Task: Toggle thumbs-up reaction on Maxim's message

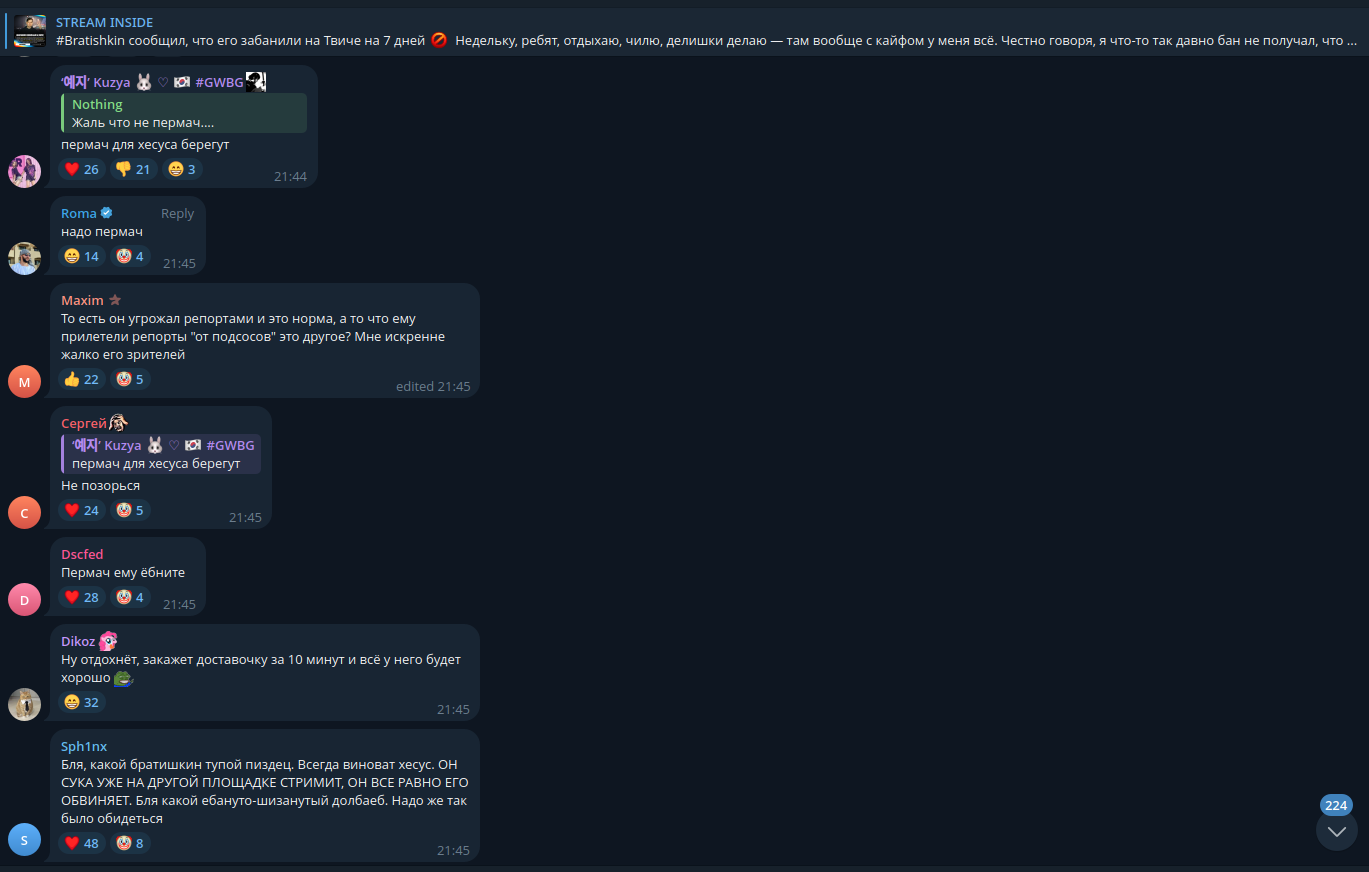Action: click(x=81, y=379)
